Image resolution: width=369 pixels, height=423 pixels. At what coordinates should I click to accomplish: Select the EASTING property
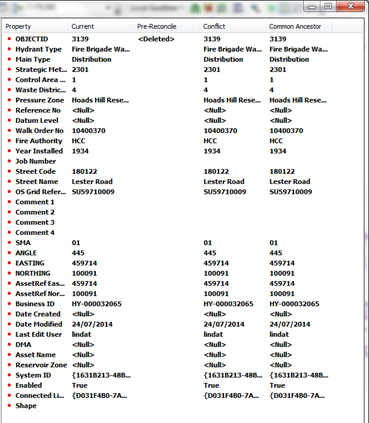[x=30, y=263]
